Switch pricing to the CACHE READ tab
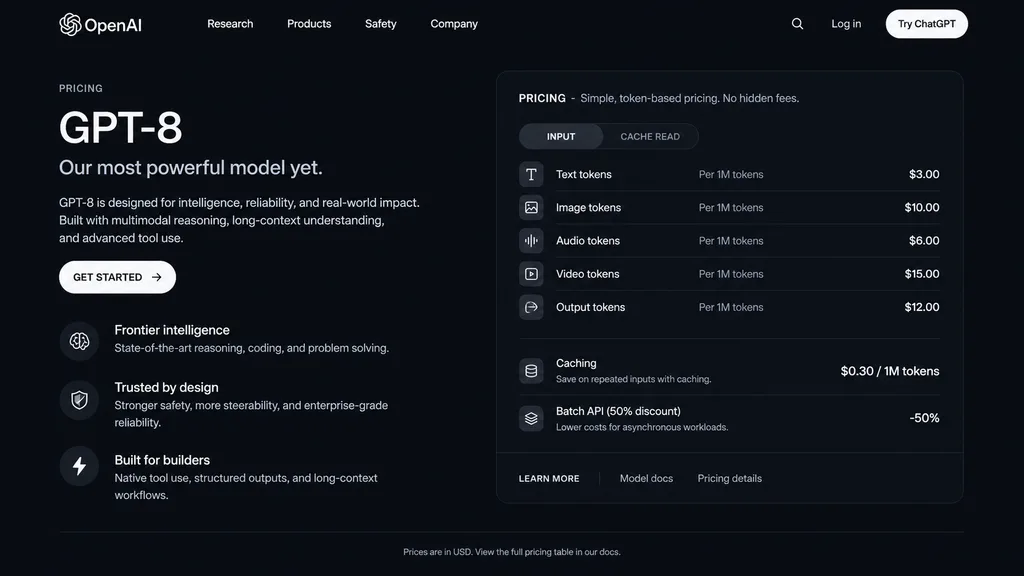Viewport: 1024px width, 576px height. point(650,136)
